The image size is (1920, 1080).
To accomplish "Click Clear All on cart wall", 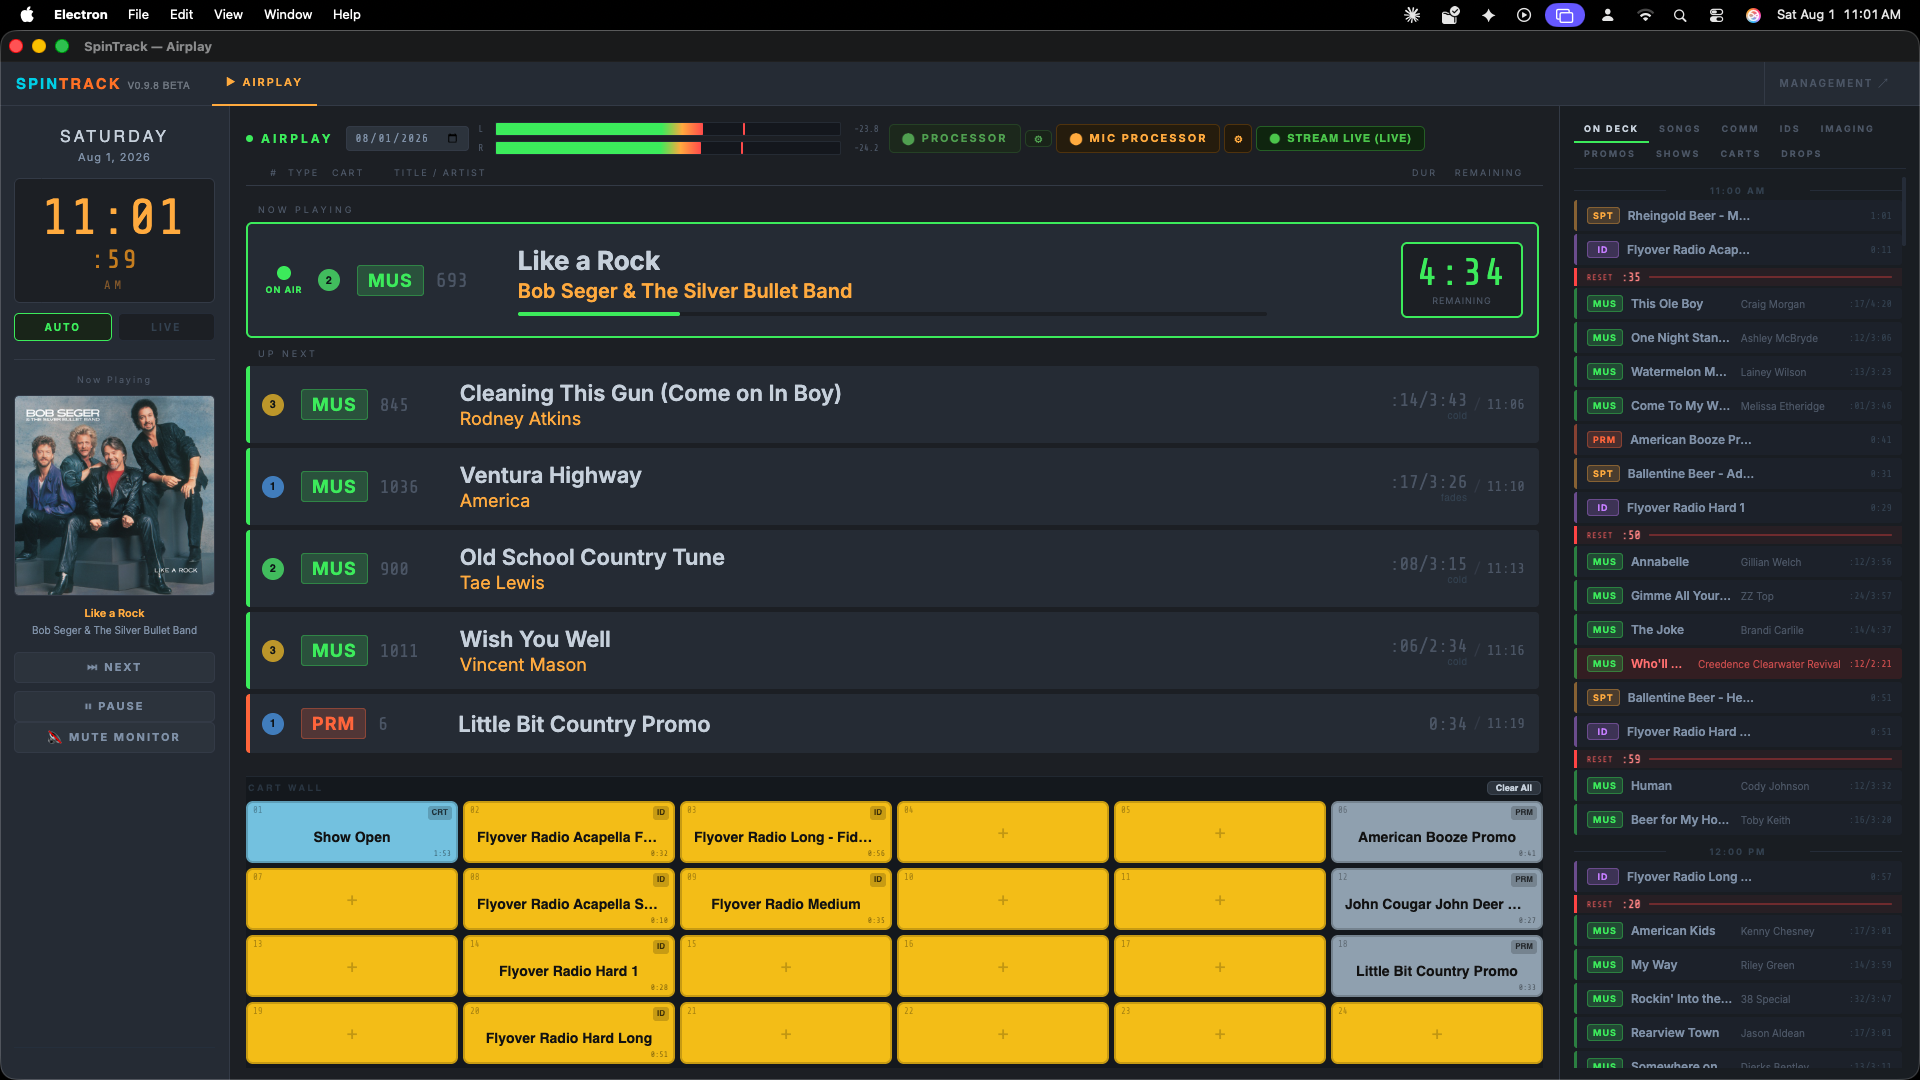I will [1513, 788].
